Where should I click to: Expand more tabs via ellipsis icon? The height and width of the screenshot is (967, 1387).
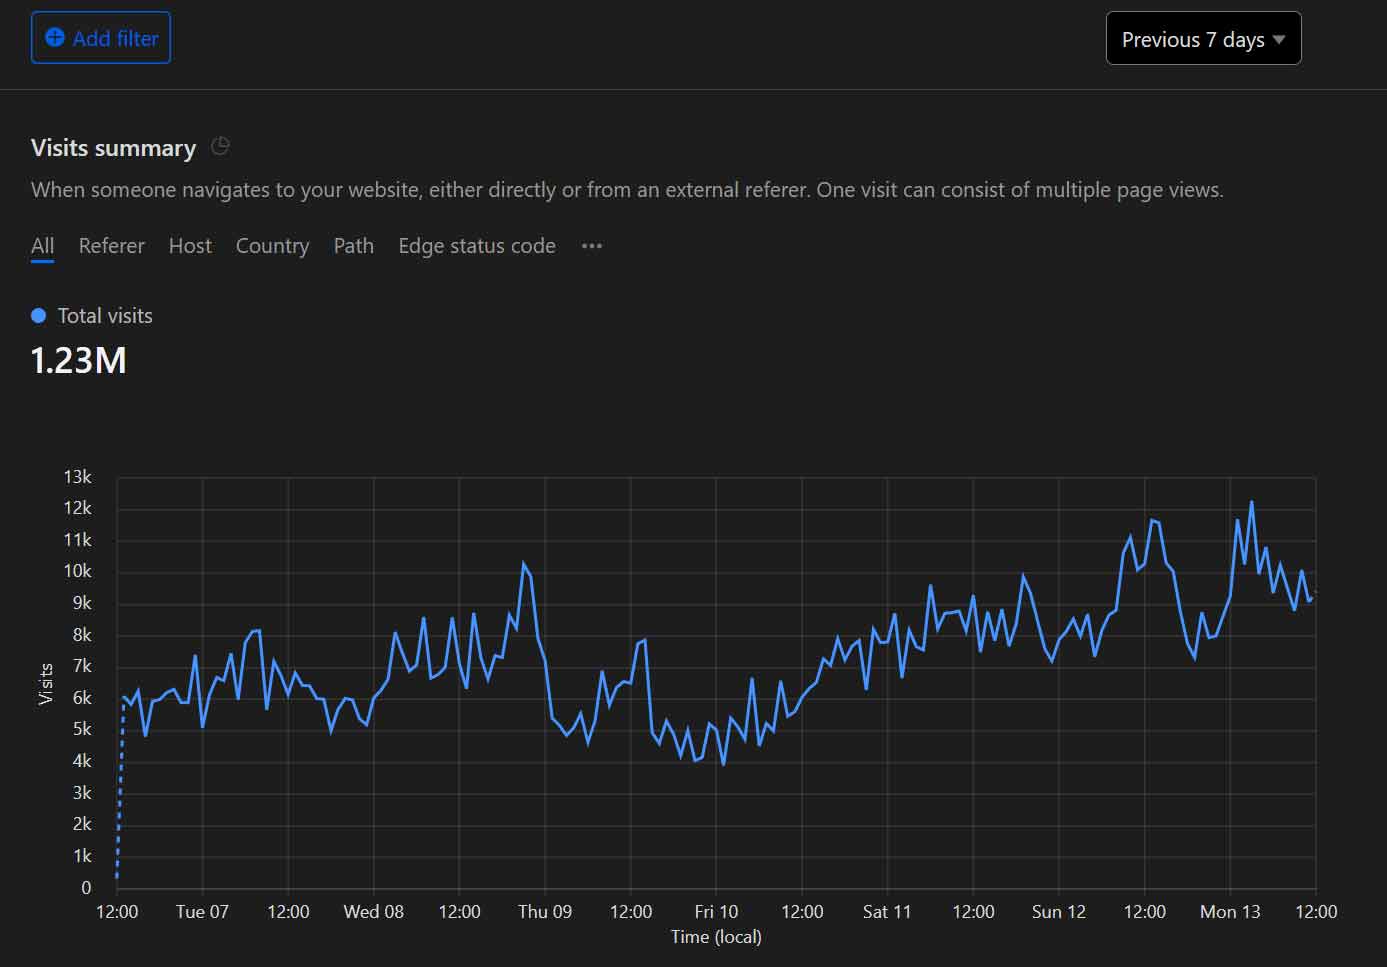tap(592, 246)
